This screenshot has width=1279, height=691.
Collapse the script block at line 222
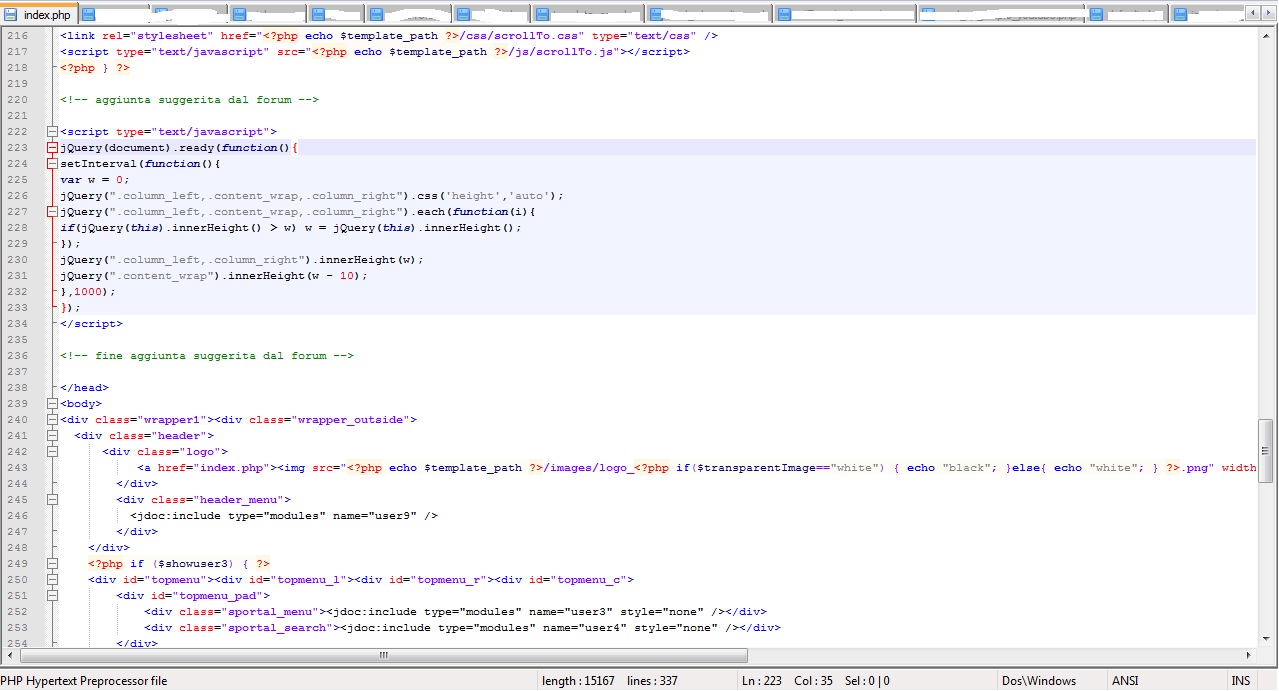tap(52, 131)
